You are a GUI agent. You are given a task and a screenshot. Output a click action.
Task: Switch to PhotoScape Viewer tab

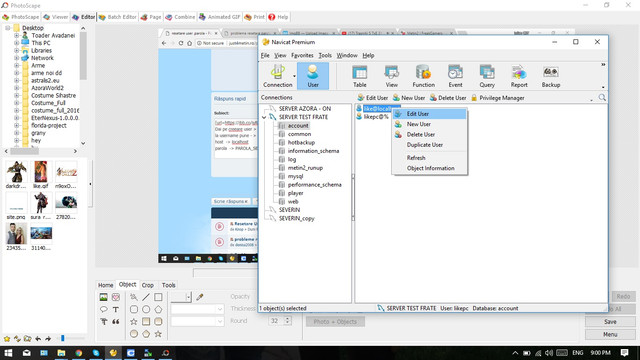click(x=56, y=17)
